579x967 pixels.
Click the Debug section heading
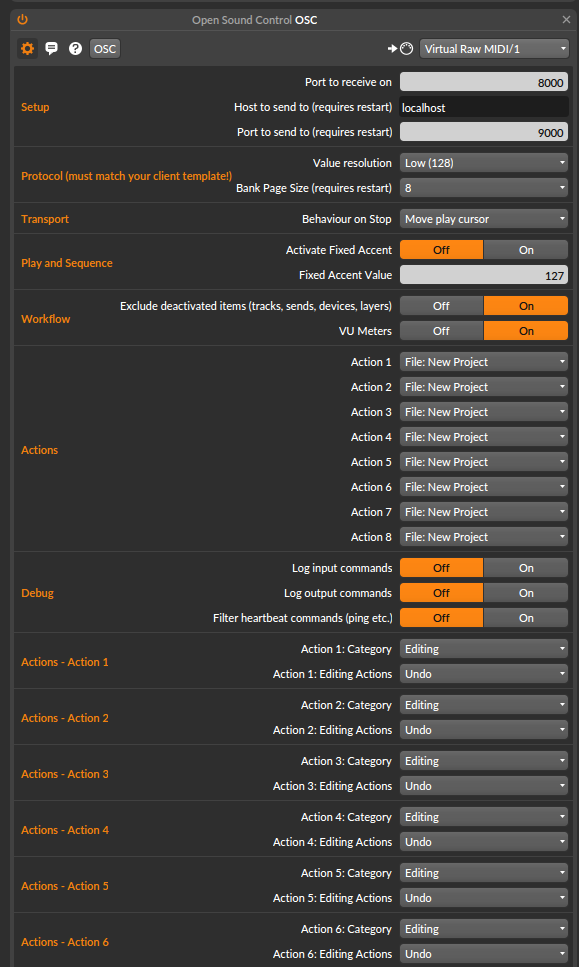click(x=37, y=592)
